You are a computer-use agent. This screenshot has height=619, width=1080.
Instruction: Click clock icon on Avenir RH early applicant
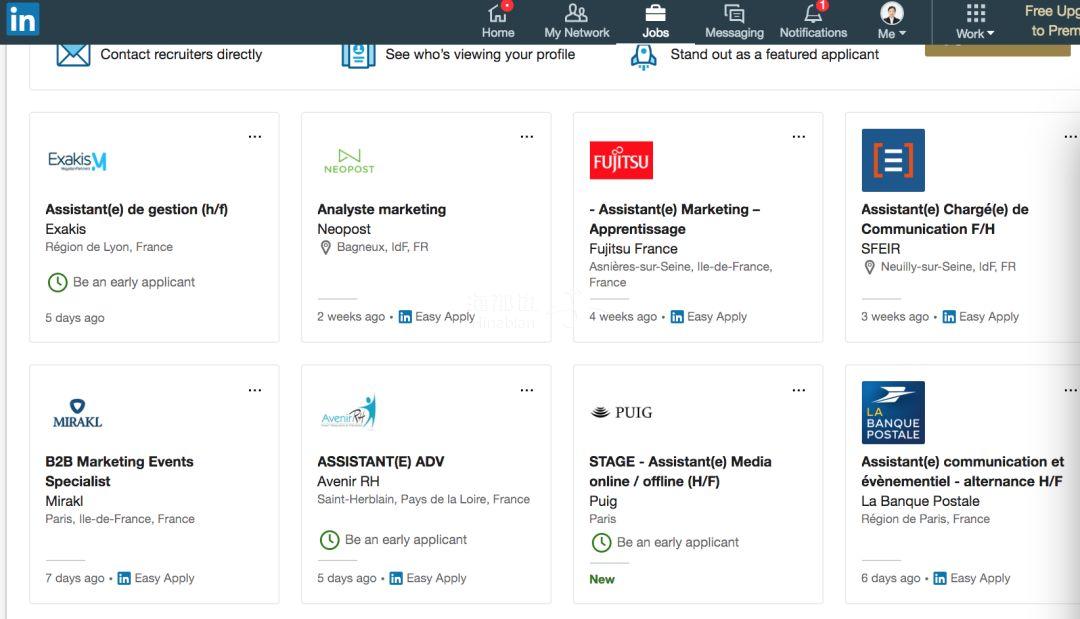tap(330, 540)
